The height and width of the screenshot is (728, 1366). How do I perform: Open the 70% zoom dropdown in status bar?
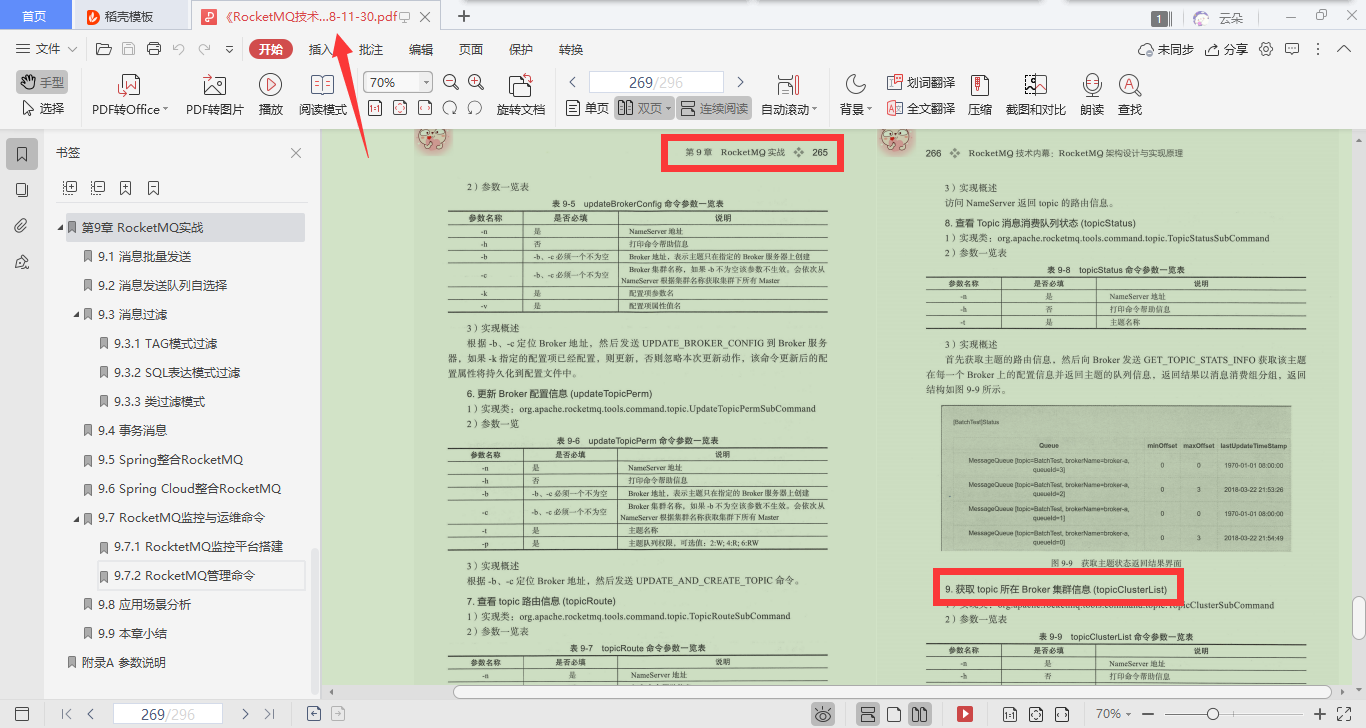click(1113, 714)
